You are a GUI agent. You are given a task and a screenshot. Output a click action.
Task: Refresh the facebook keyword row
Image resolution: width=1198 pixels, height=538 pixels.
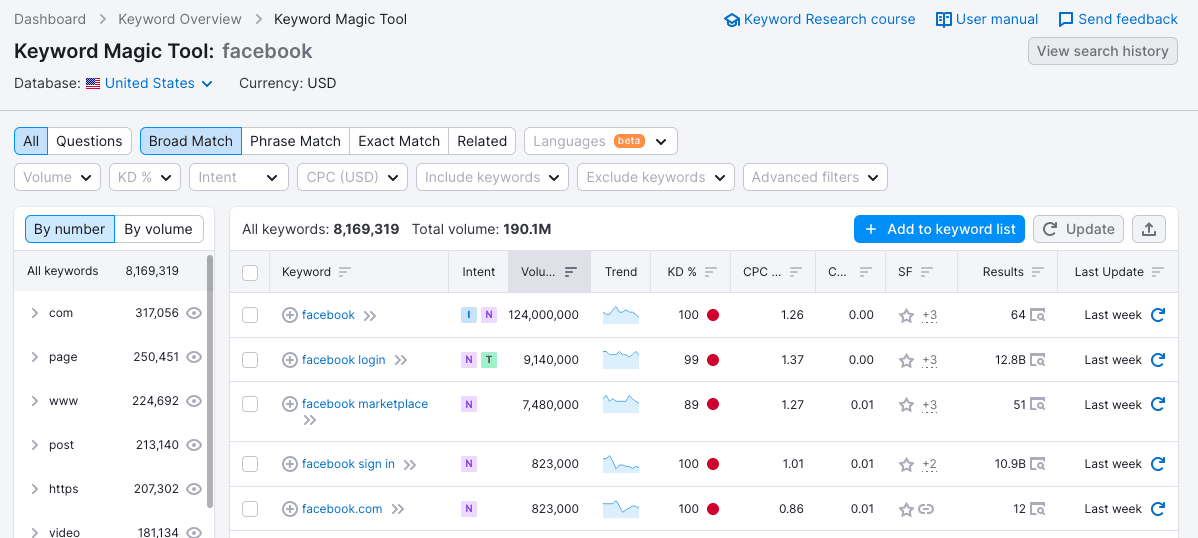coord(1158,315)
